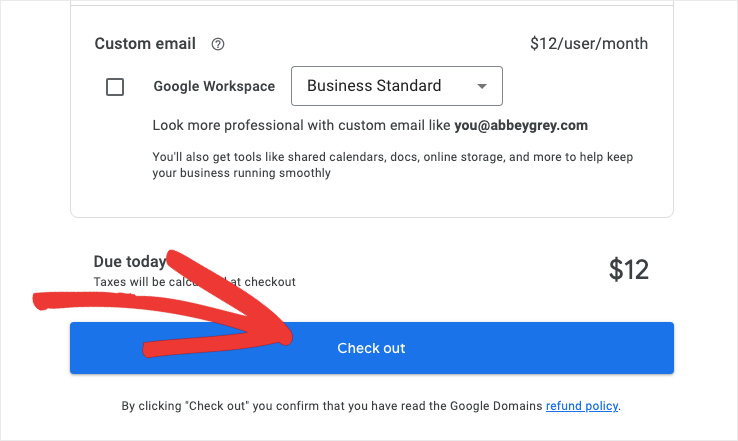The height and width of the screenshot is (441, 738).
Task: Click the you@abbeygrey.com example email text
Action: tap(521, 125)
